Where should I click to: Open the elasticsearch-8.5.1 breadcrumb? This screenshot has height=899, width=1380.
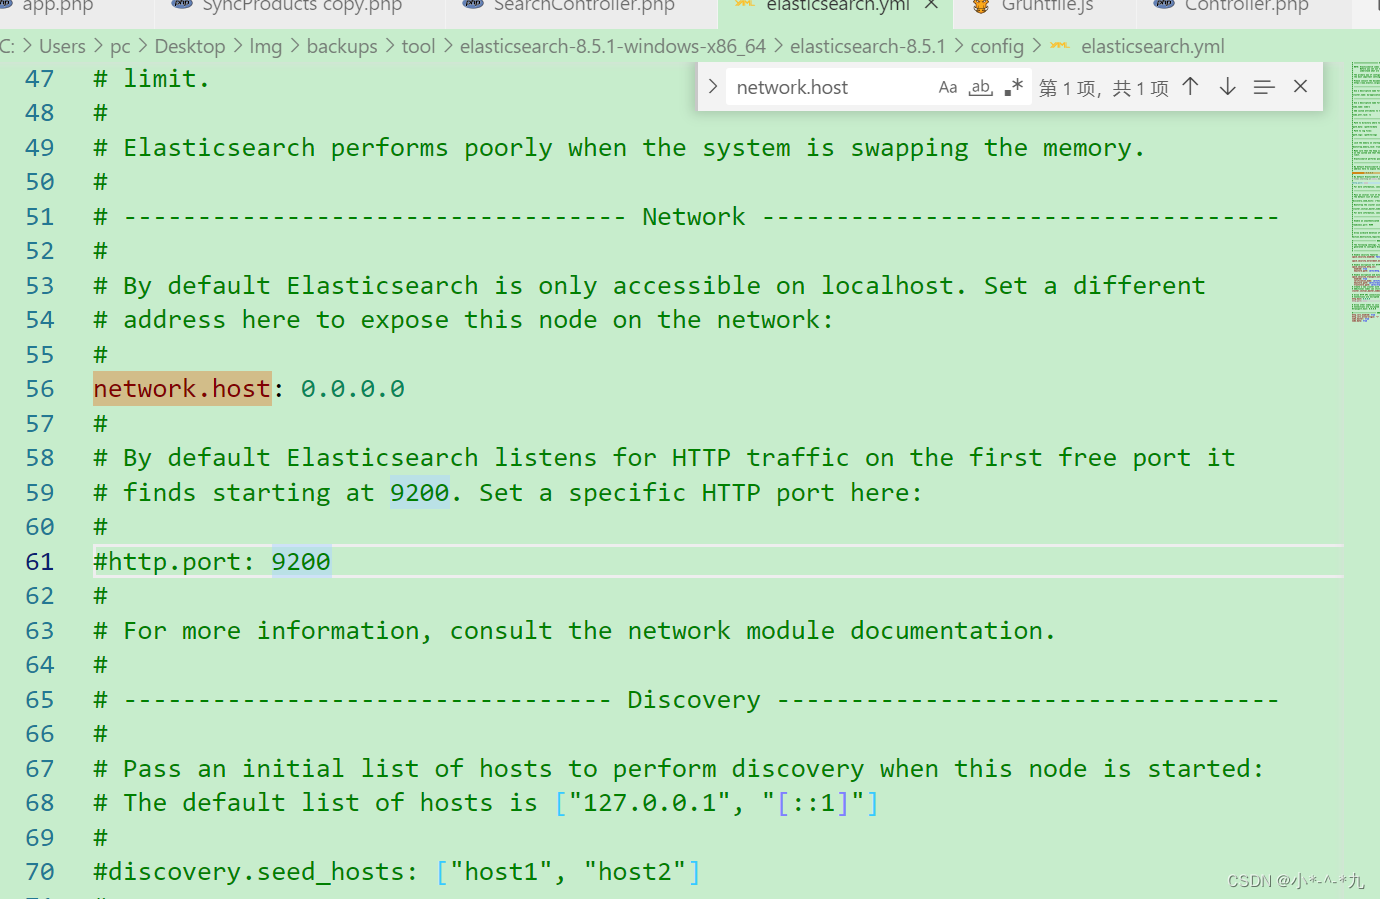[x=867, y=46]
